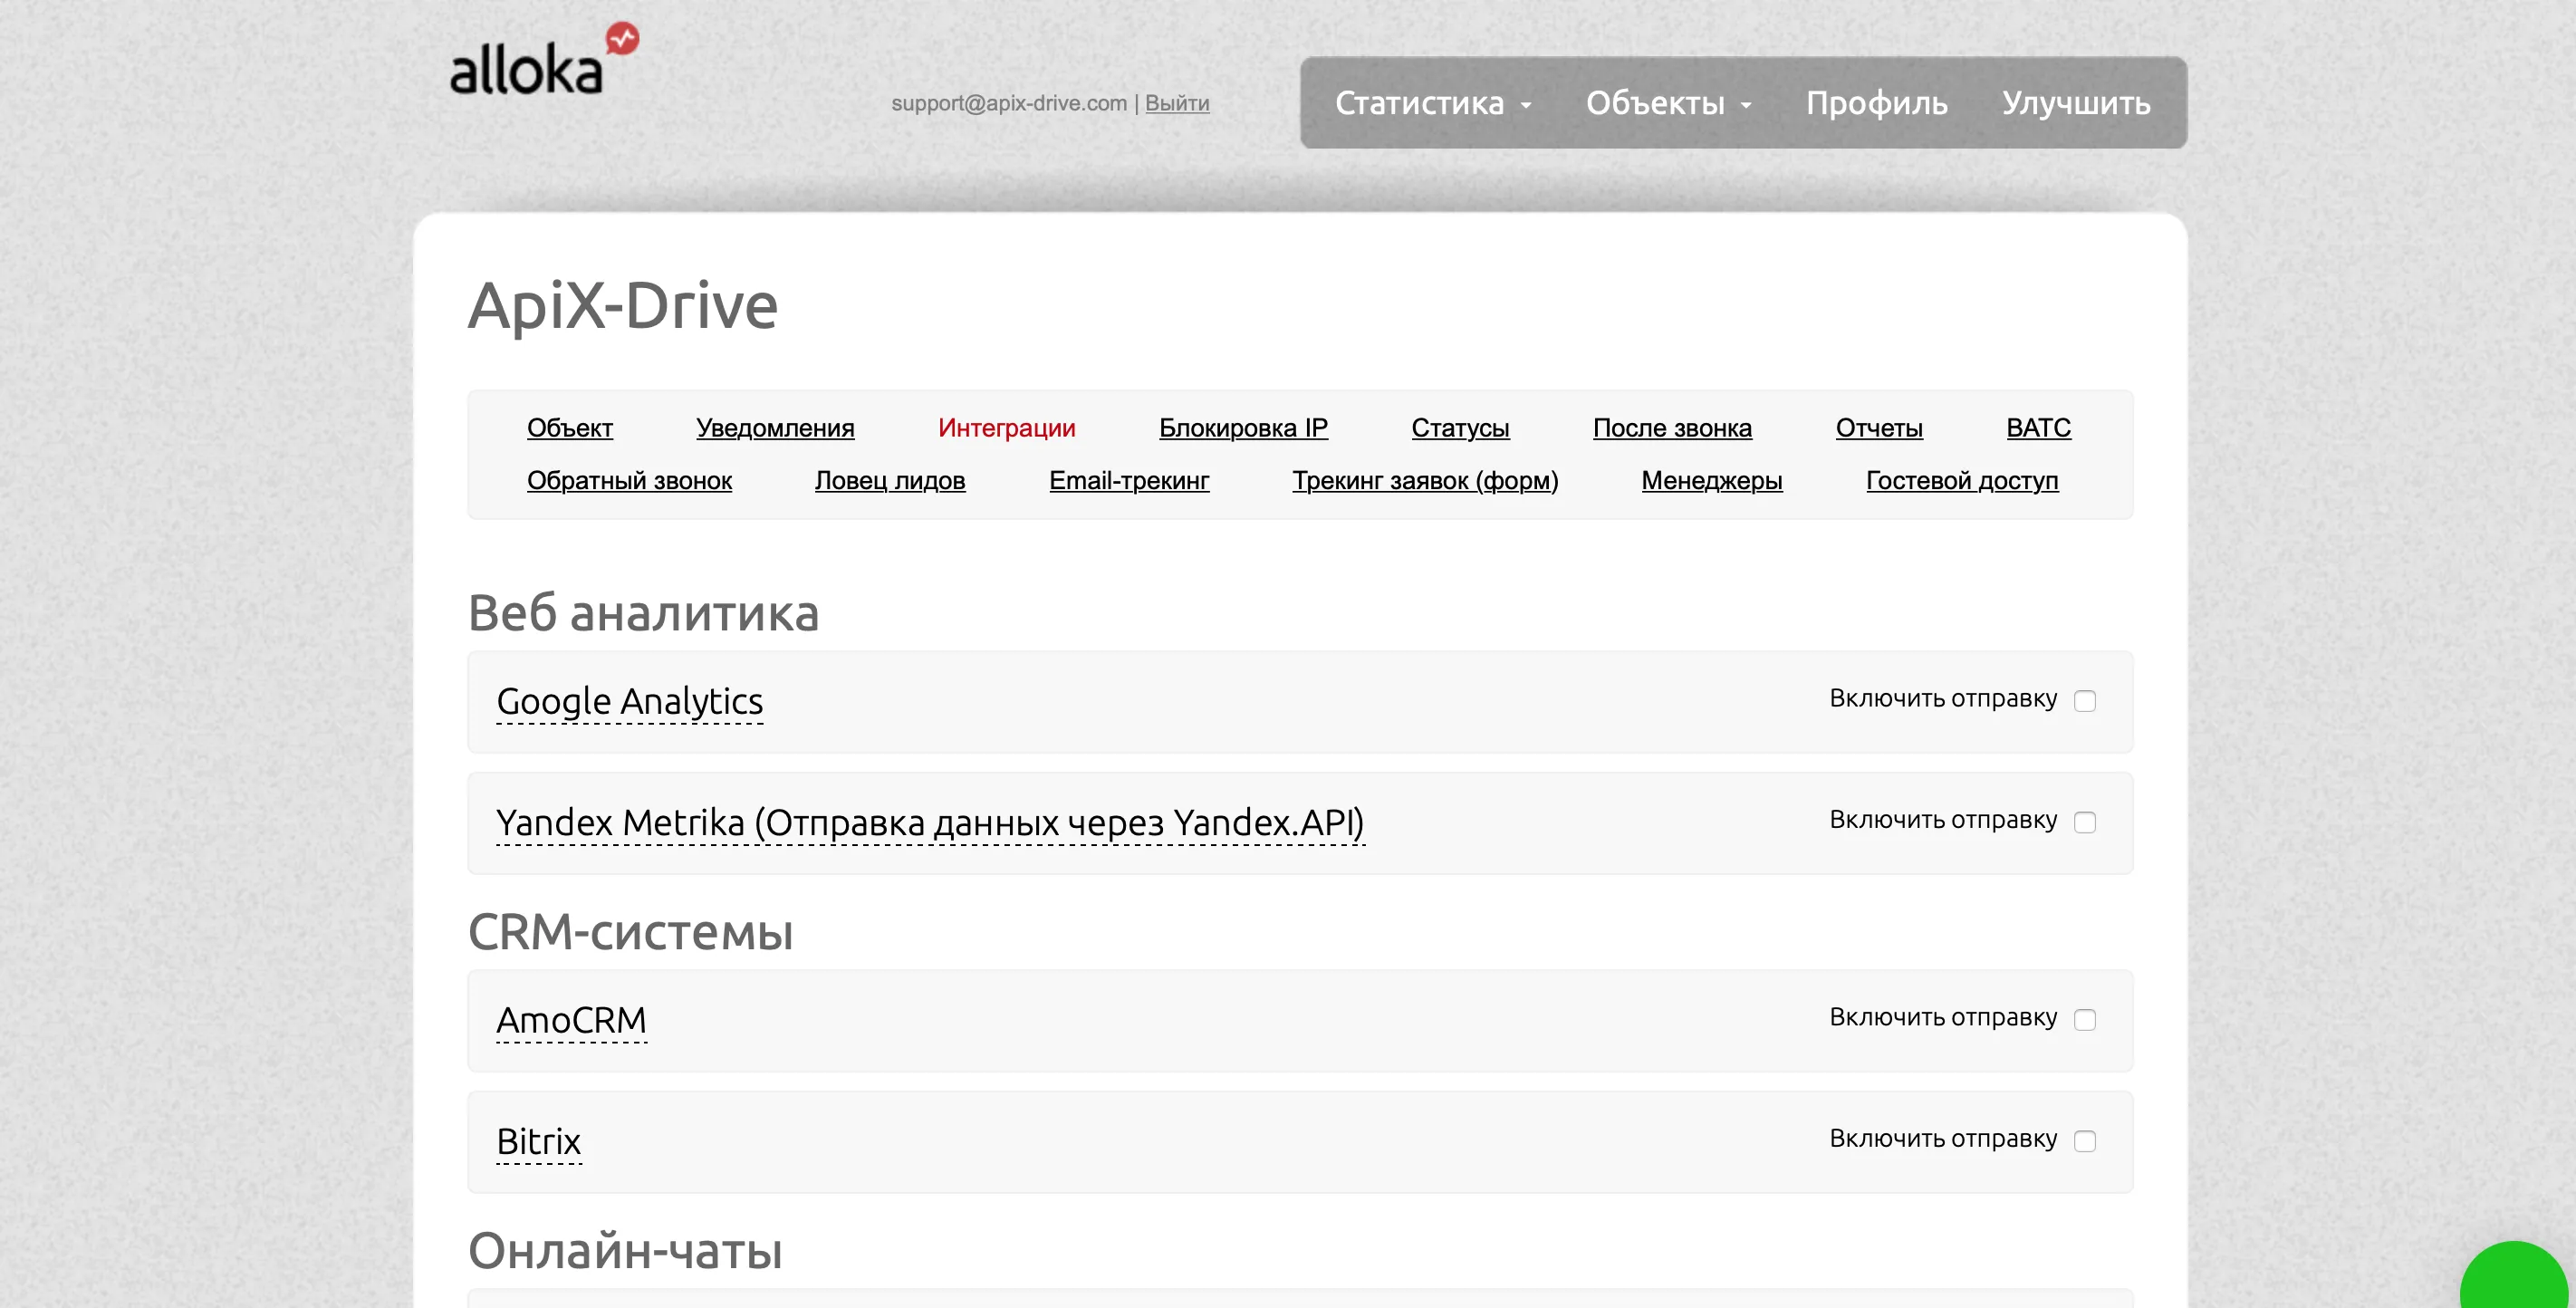Expand the Bitrix integration section
Screen dimensions: 2576x1308
coord(539,1142)
